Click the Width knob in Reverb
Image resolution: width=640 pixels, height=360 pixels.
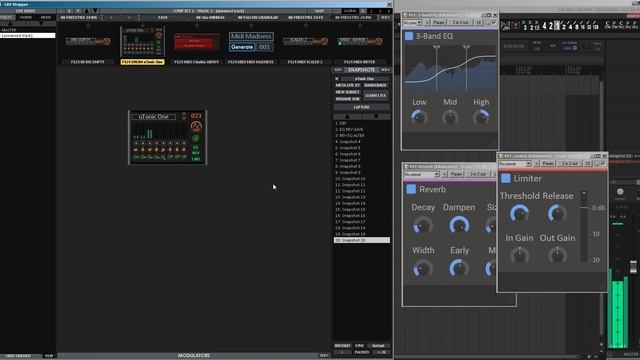click(423, 269)
